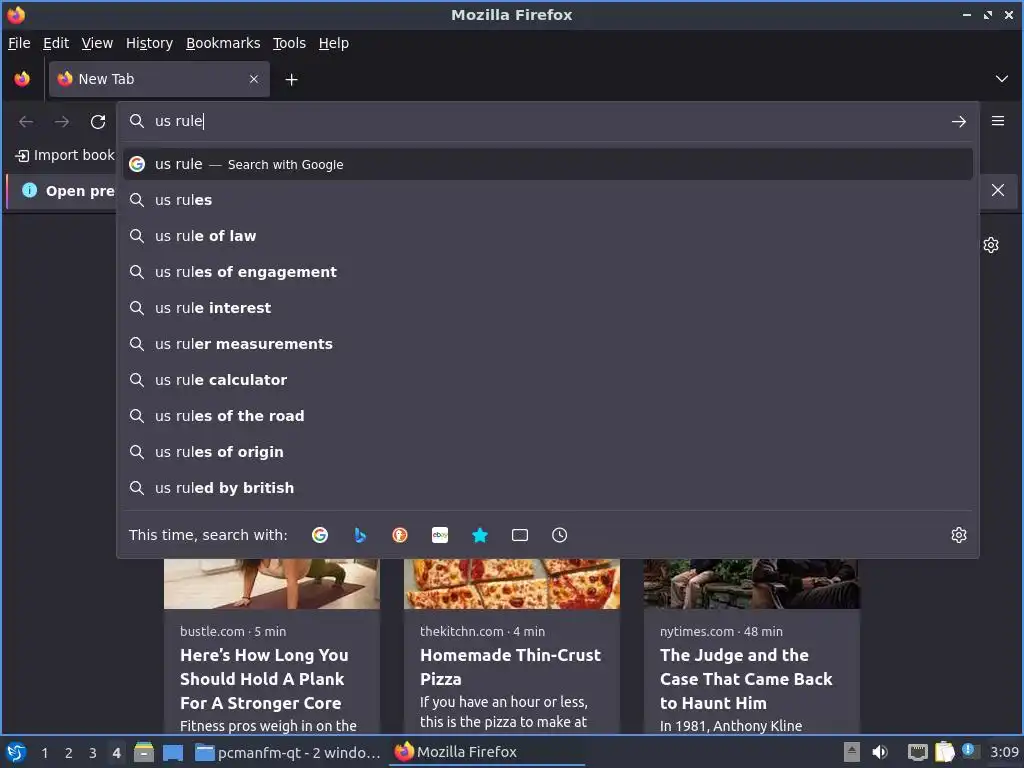
Task: Open the volume control tray icon
Action: pyautogui.click(x=880, y=752)
